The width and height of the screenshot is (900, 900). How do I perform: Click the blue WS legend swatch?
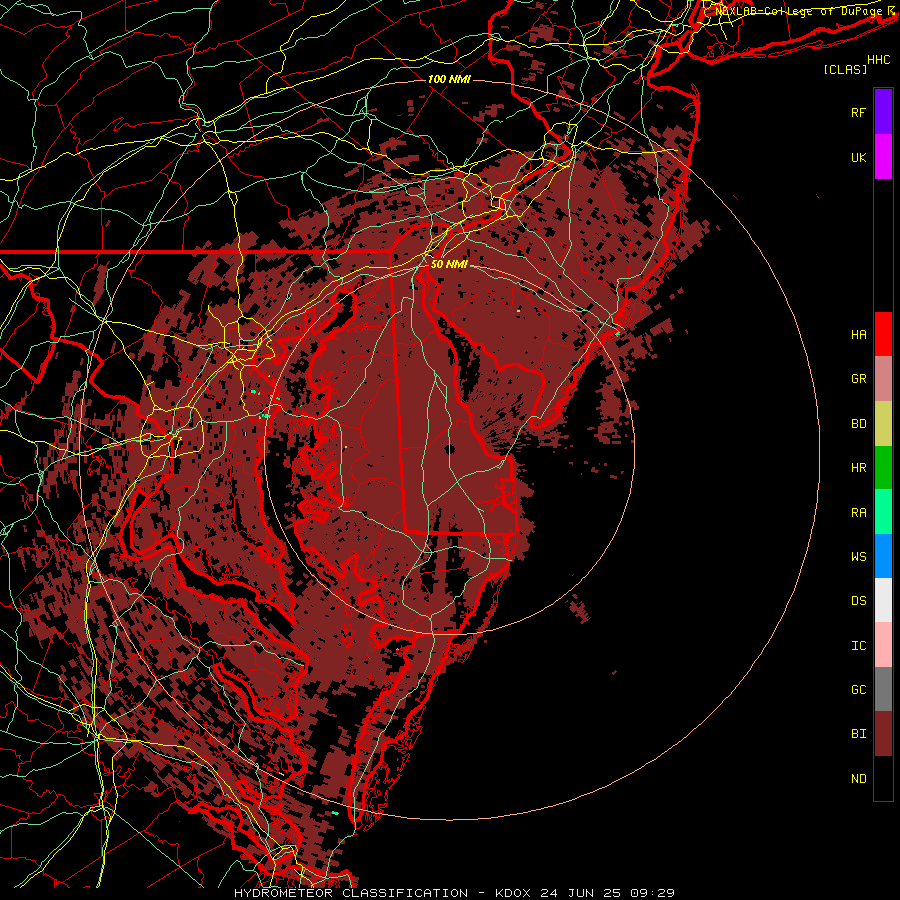(883, 556)
